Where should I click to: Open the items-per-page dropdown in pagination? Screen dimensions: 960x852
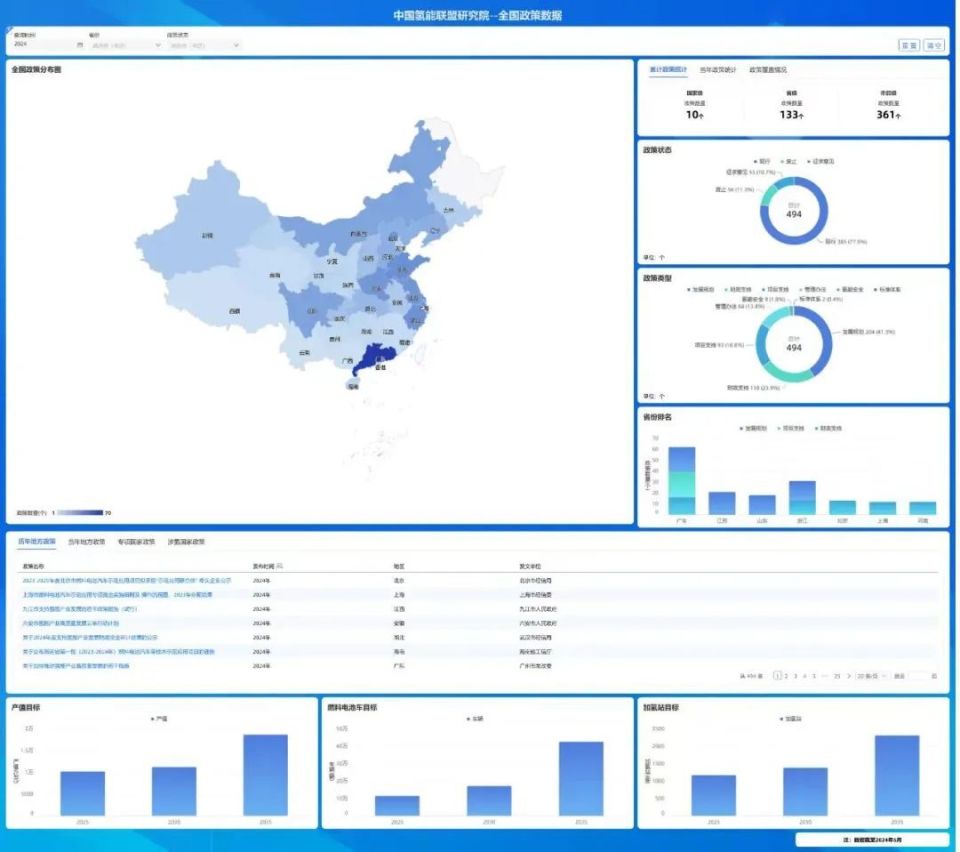[871, 676]
